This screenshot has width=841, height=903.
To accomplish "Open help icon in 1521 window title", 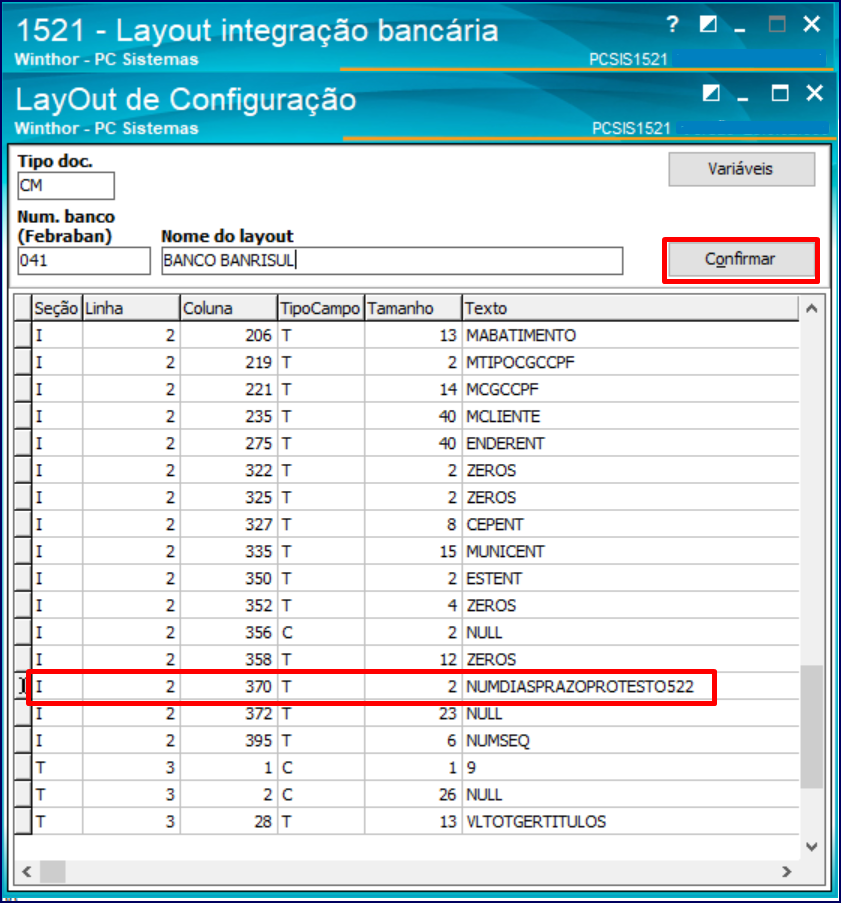I will coord(672,24).
